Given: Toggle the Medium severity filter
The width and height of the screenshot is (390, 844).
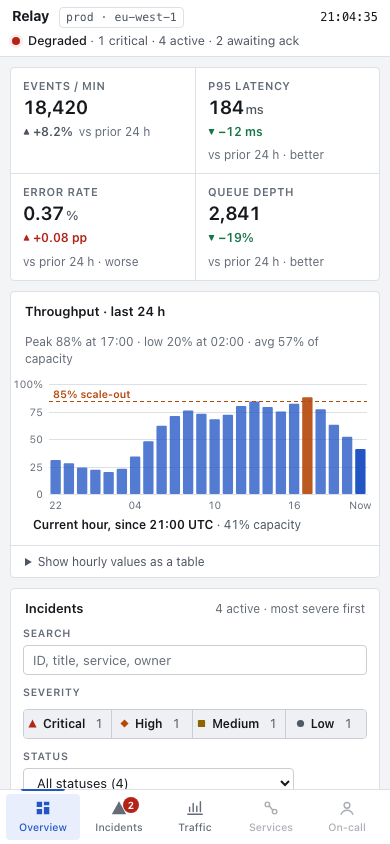Looking at the screenshot, I should click(239, 724).
